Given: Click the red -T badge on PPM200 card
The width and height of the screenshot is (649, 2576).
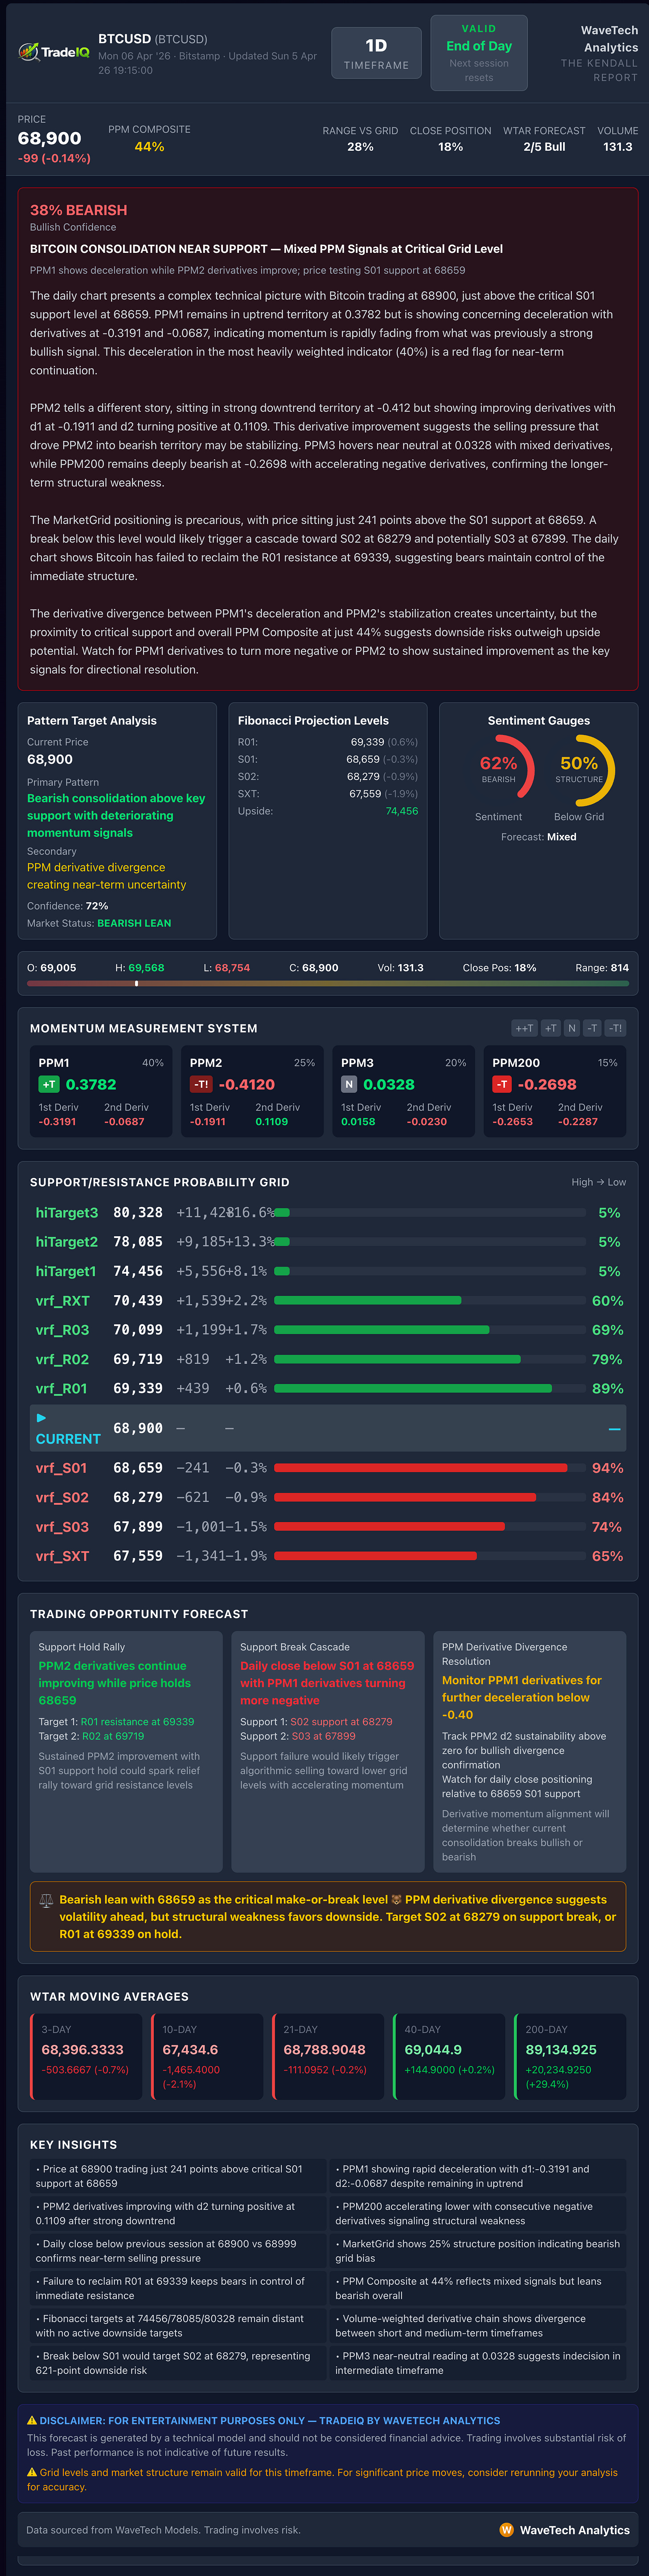Looking at the screenshot, I should [x=502, y=1084].
